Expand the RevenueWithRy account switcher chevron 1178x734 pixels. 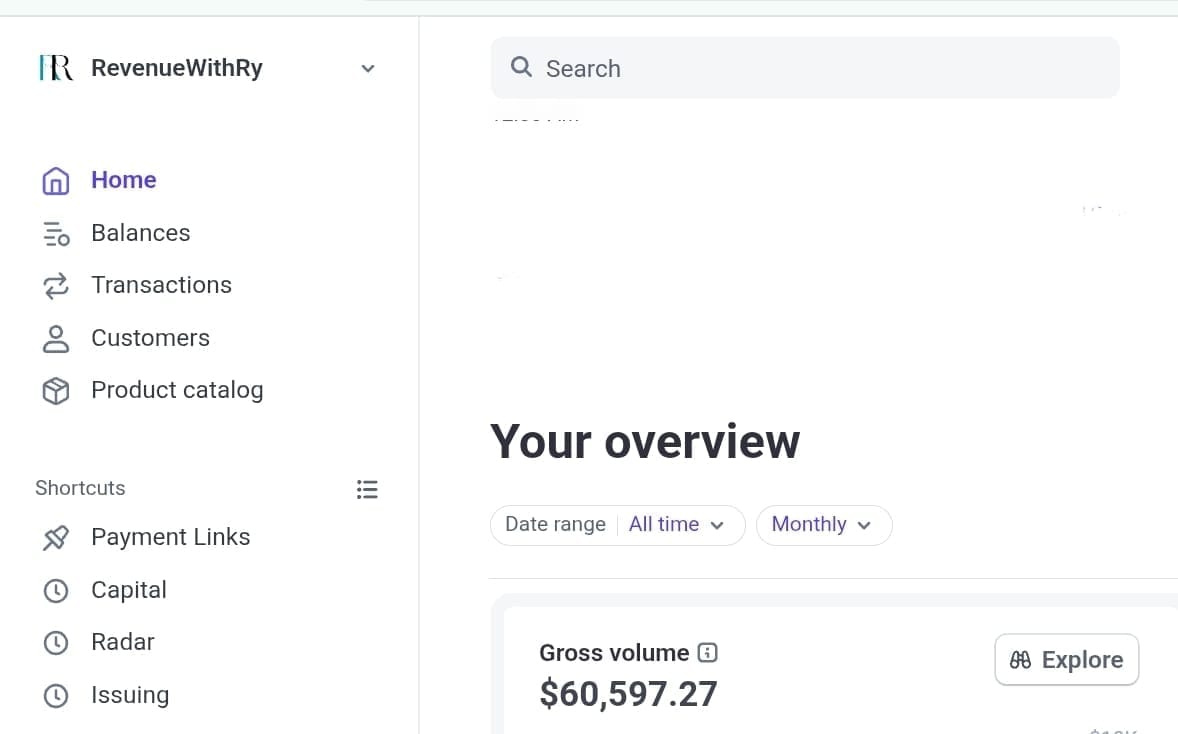(x=368, y=69)
